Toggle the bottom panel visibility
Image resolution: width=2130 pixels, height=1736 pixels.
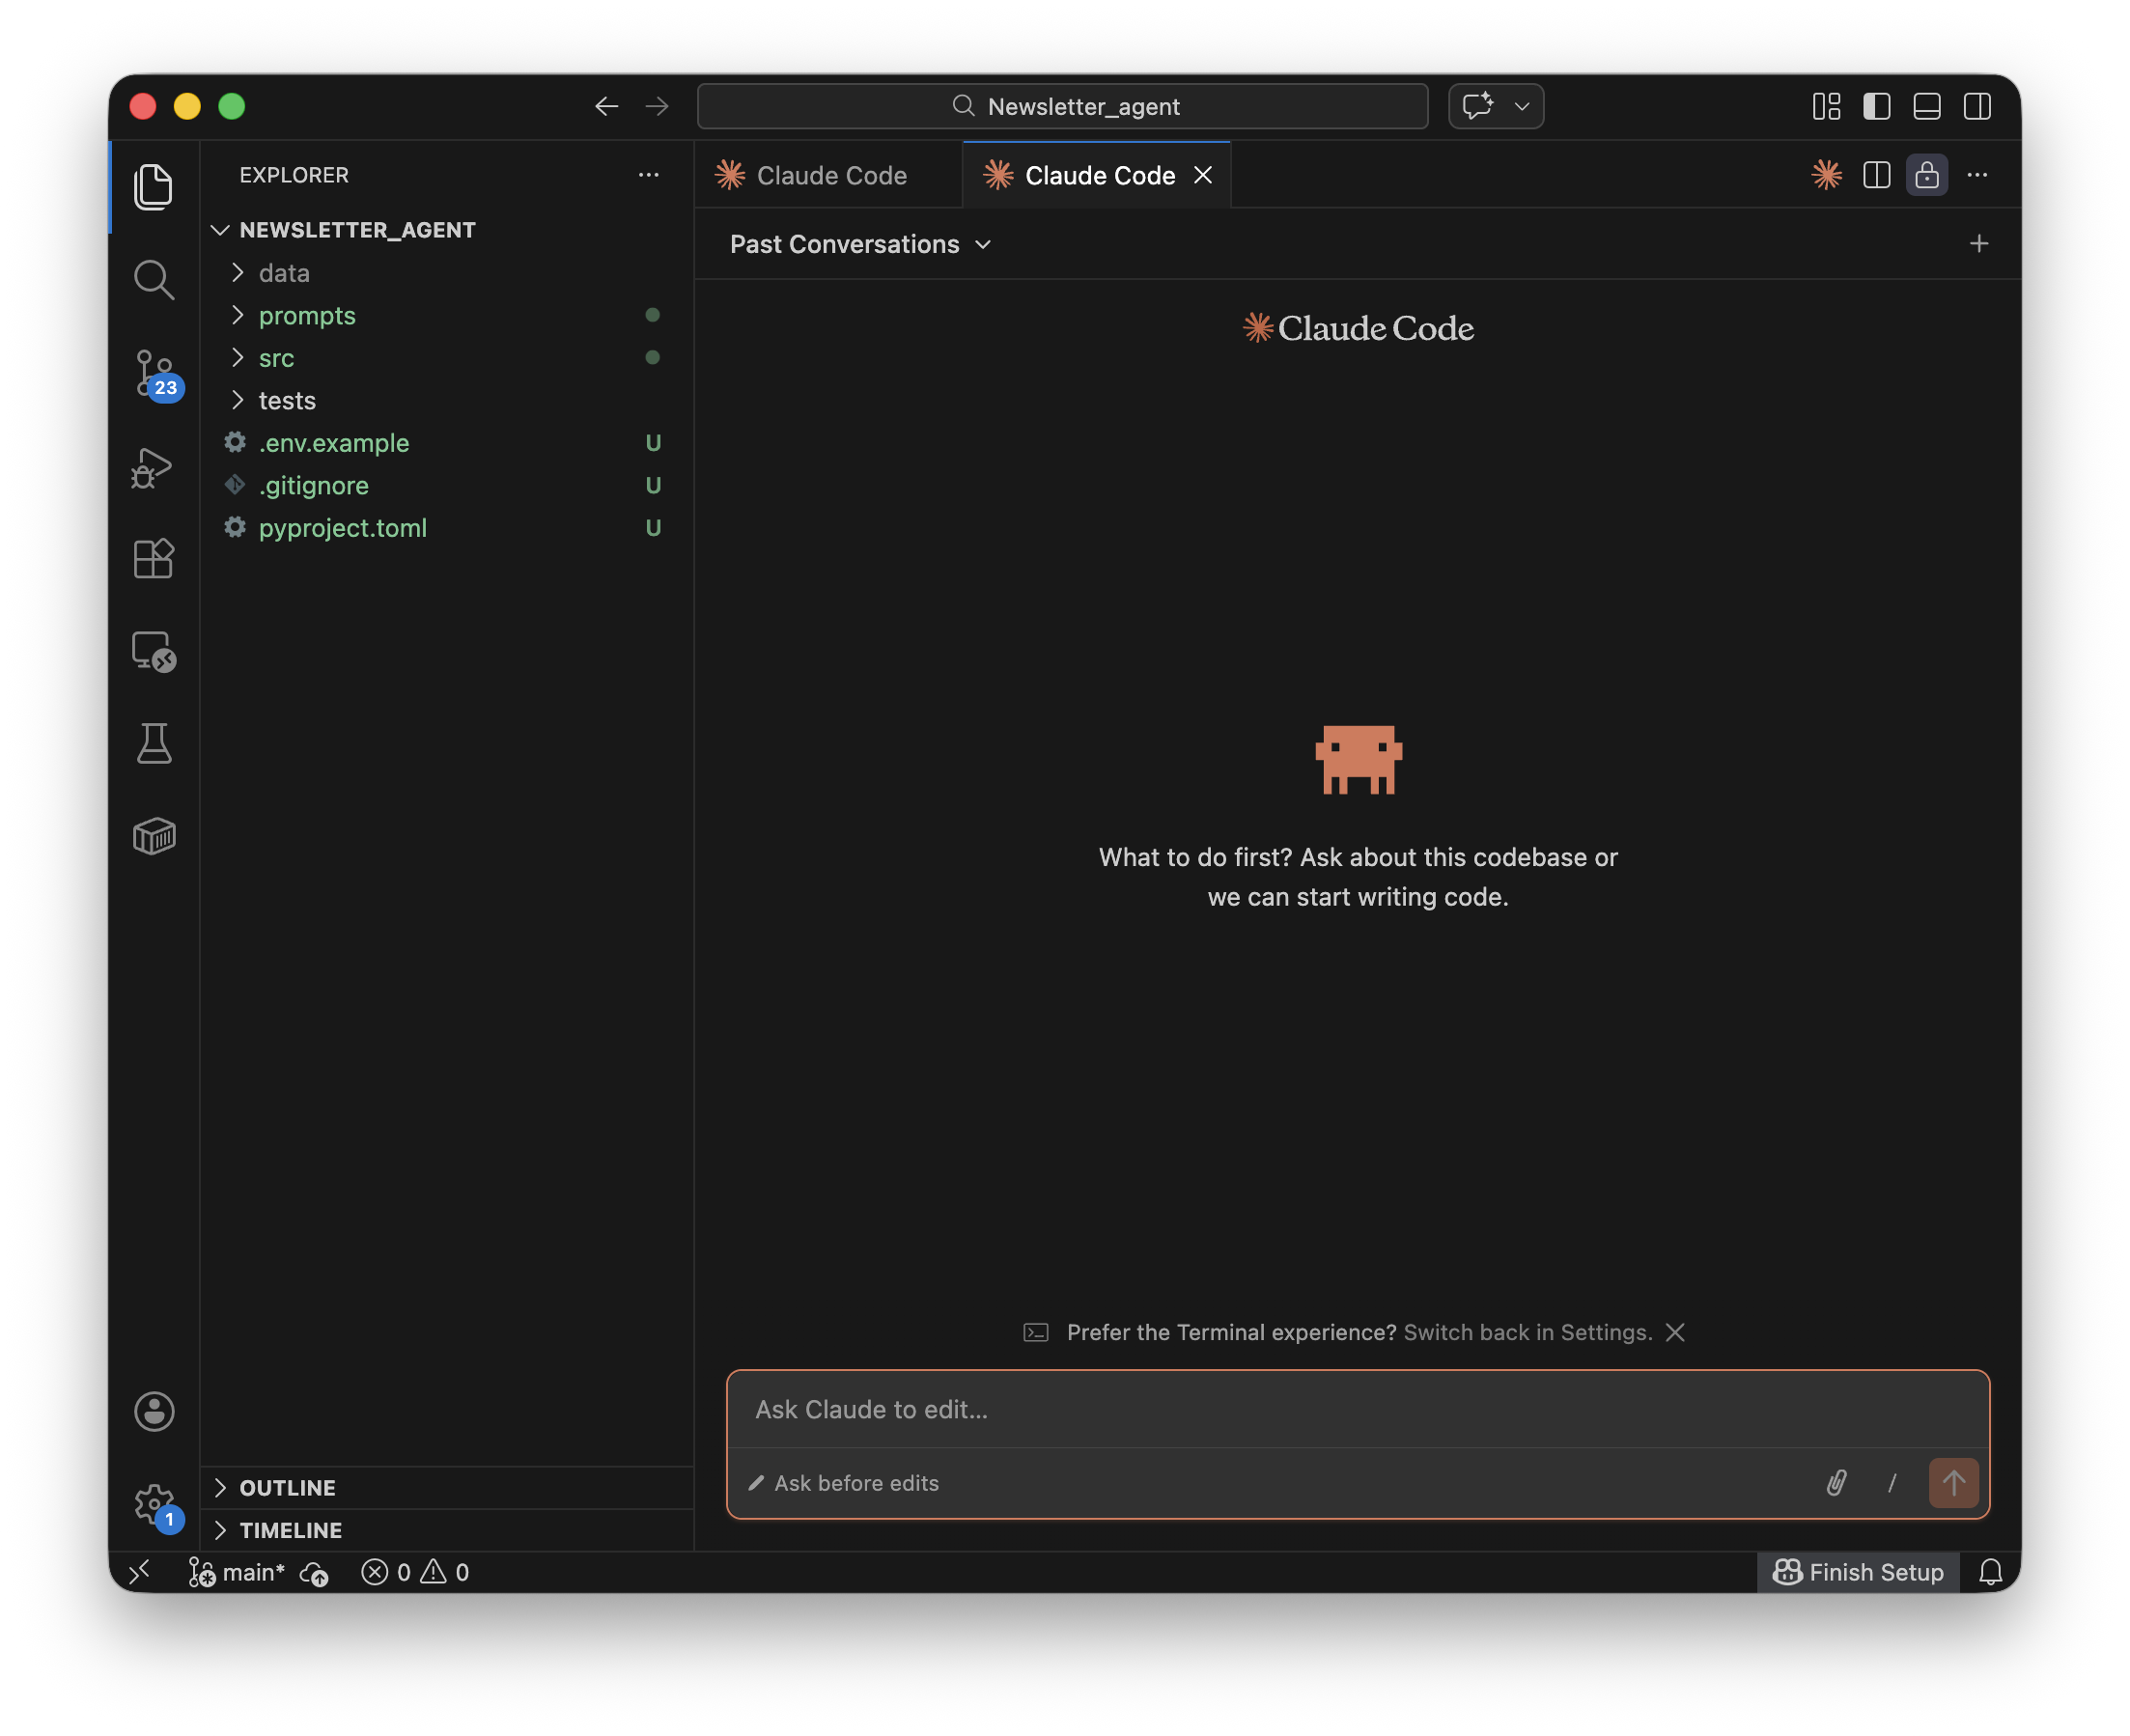(x=1926, y=106)
